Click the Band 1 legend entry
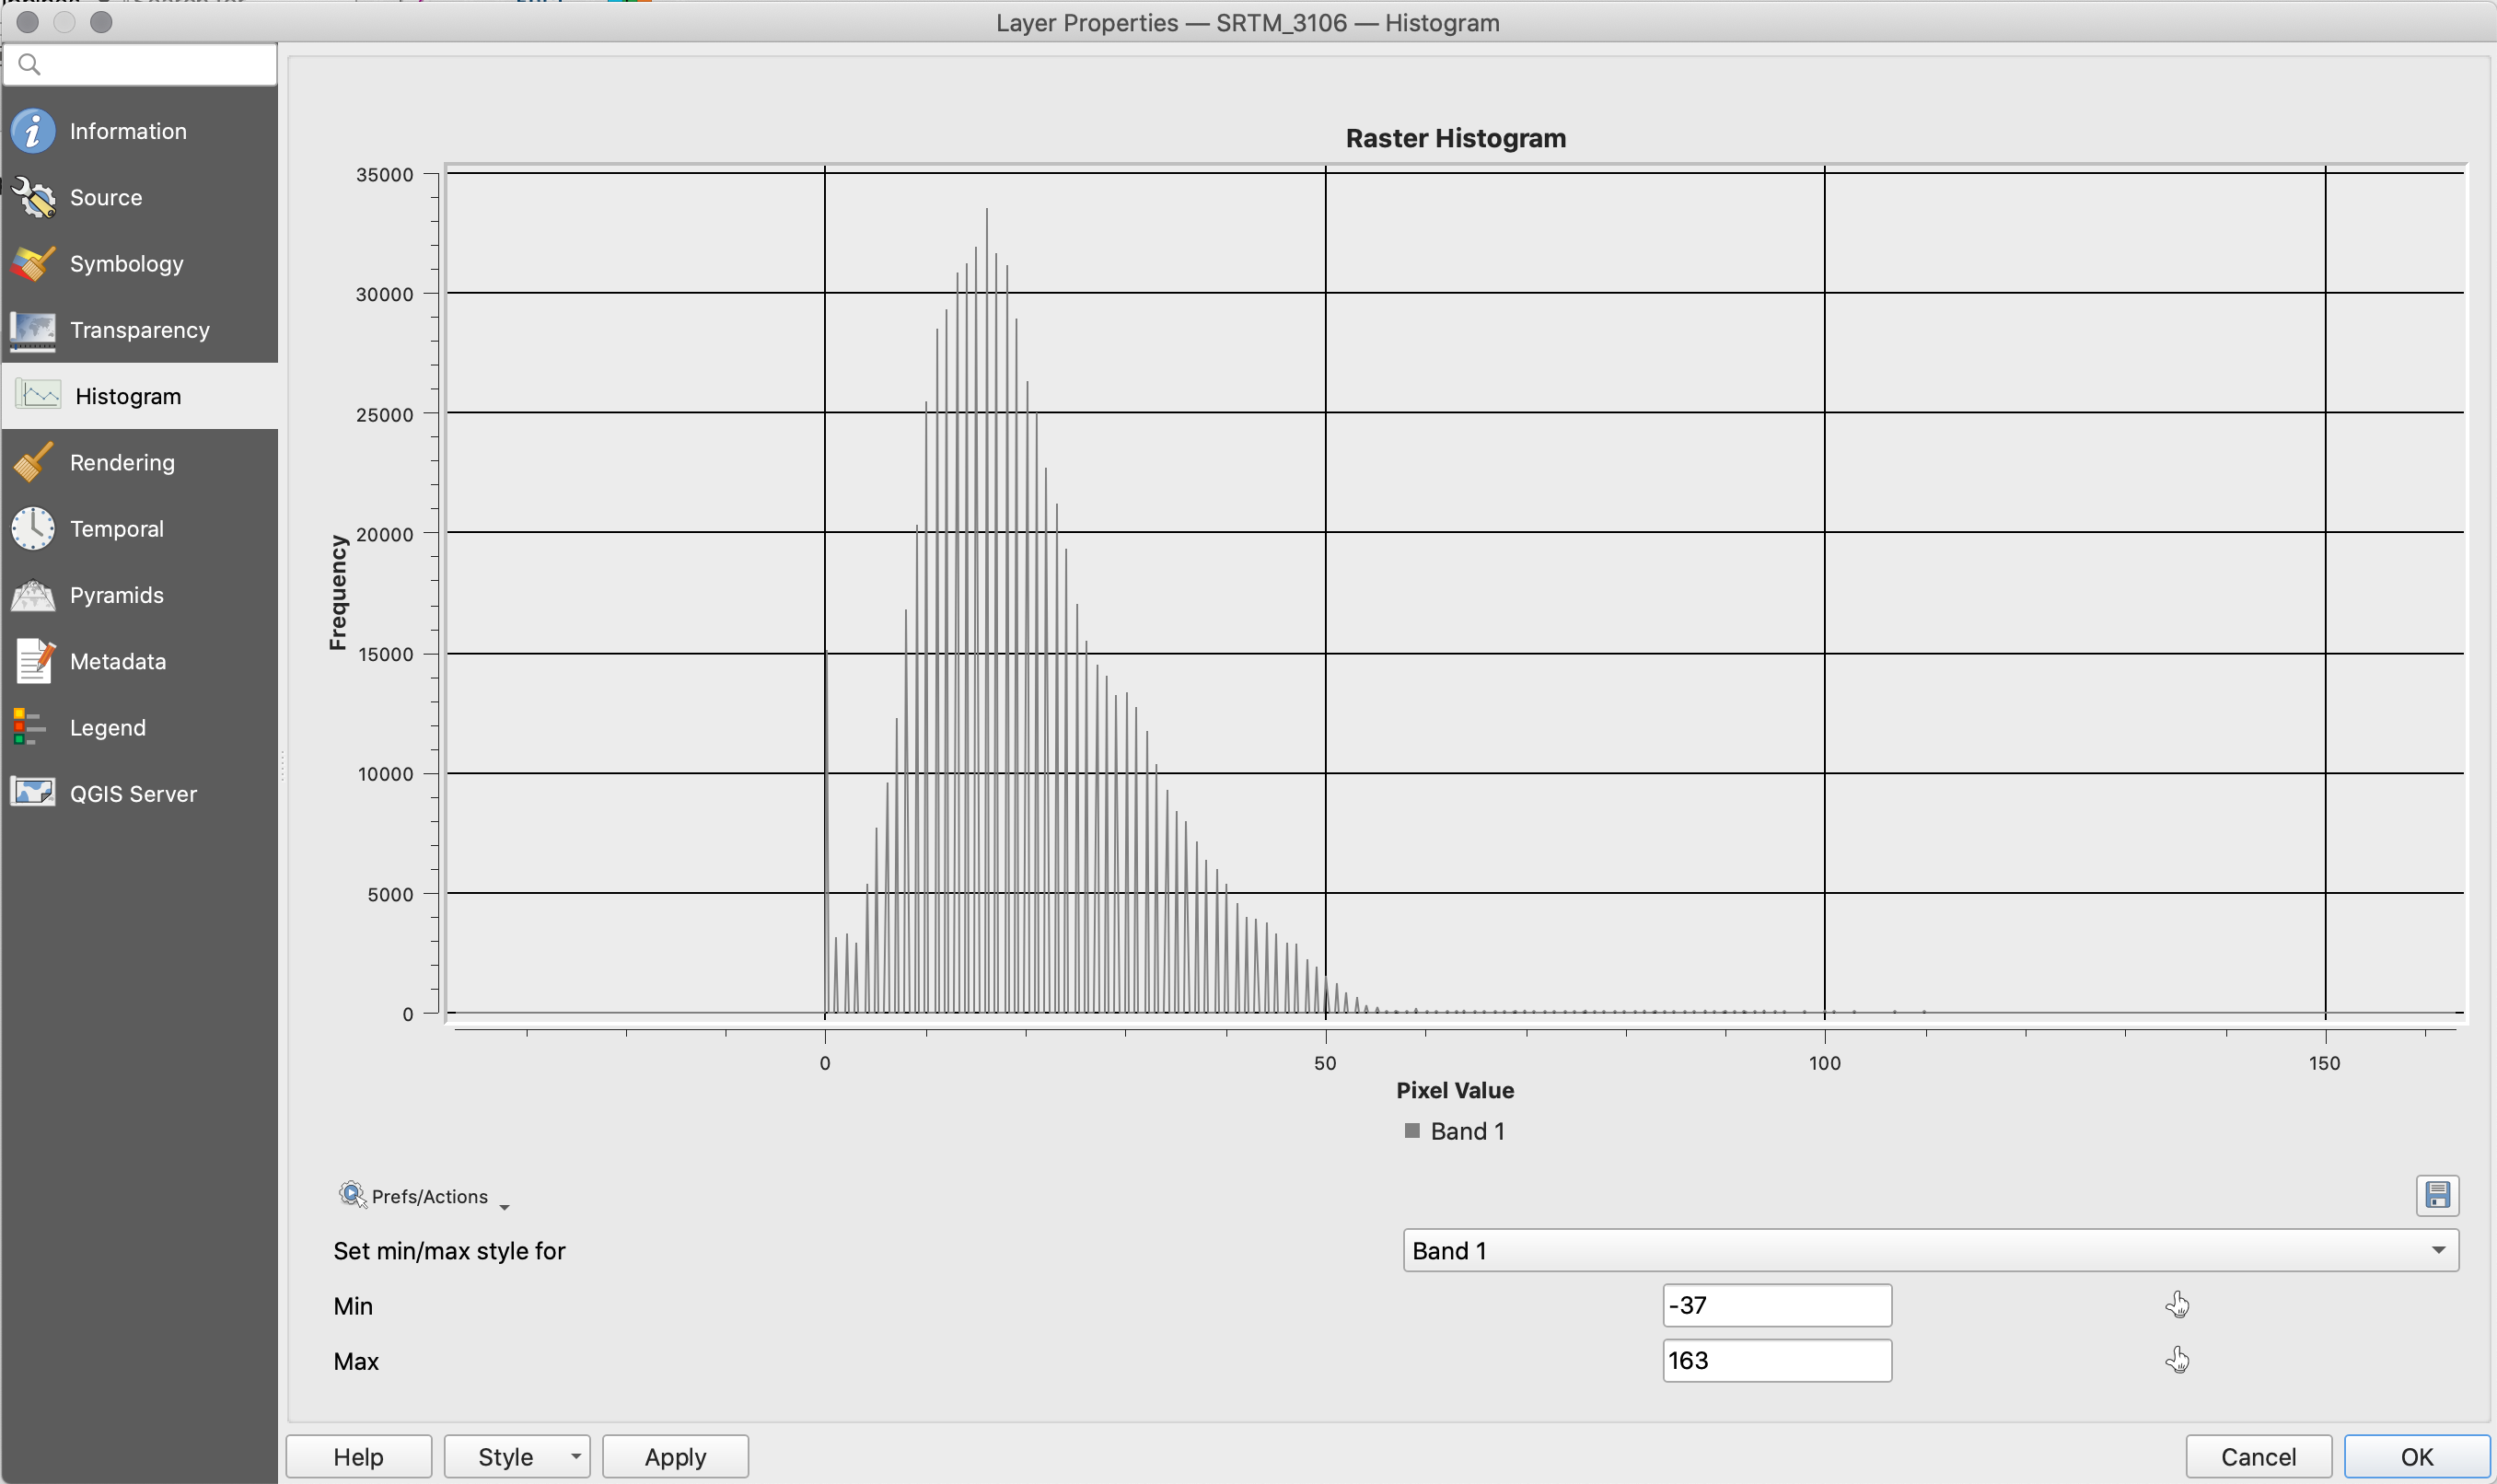Image resolution: width=2497 pixels, height=1484 pixels. point(1454,1131)
